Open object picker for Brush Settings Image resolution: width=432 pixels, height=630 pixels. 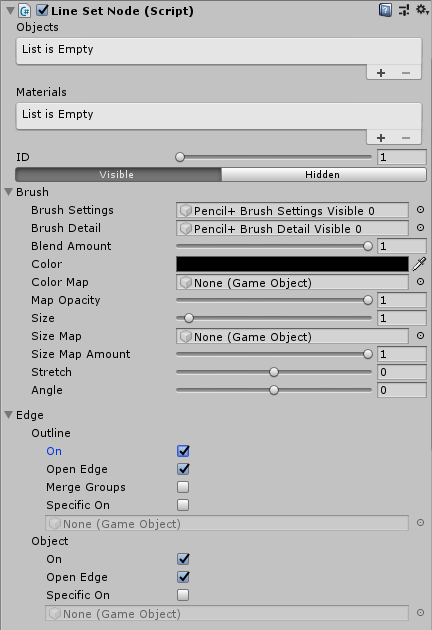coord(420,210)
